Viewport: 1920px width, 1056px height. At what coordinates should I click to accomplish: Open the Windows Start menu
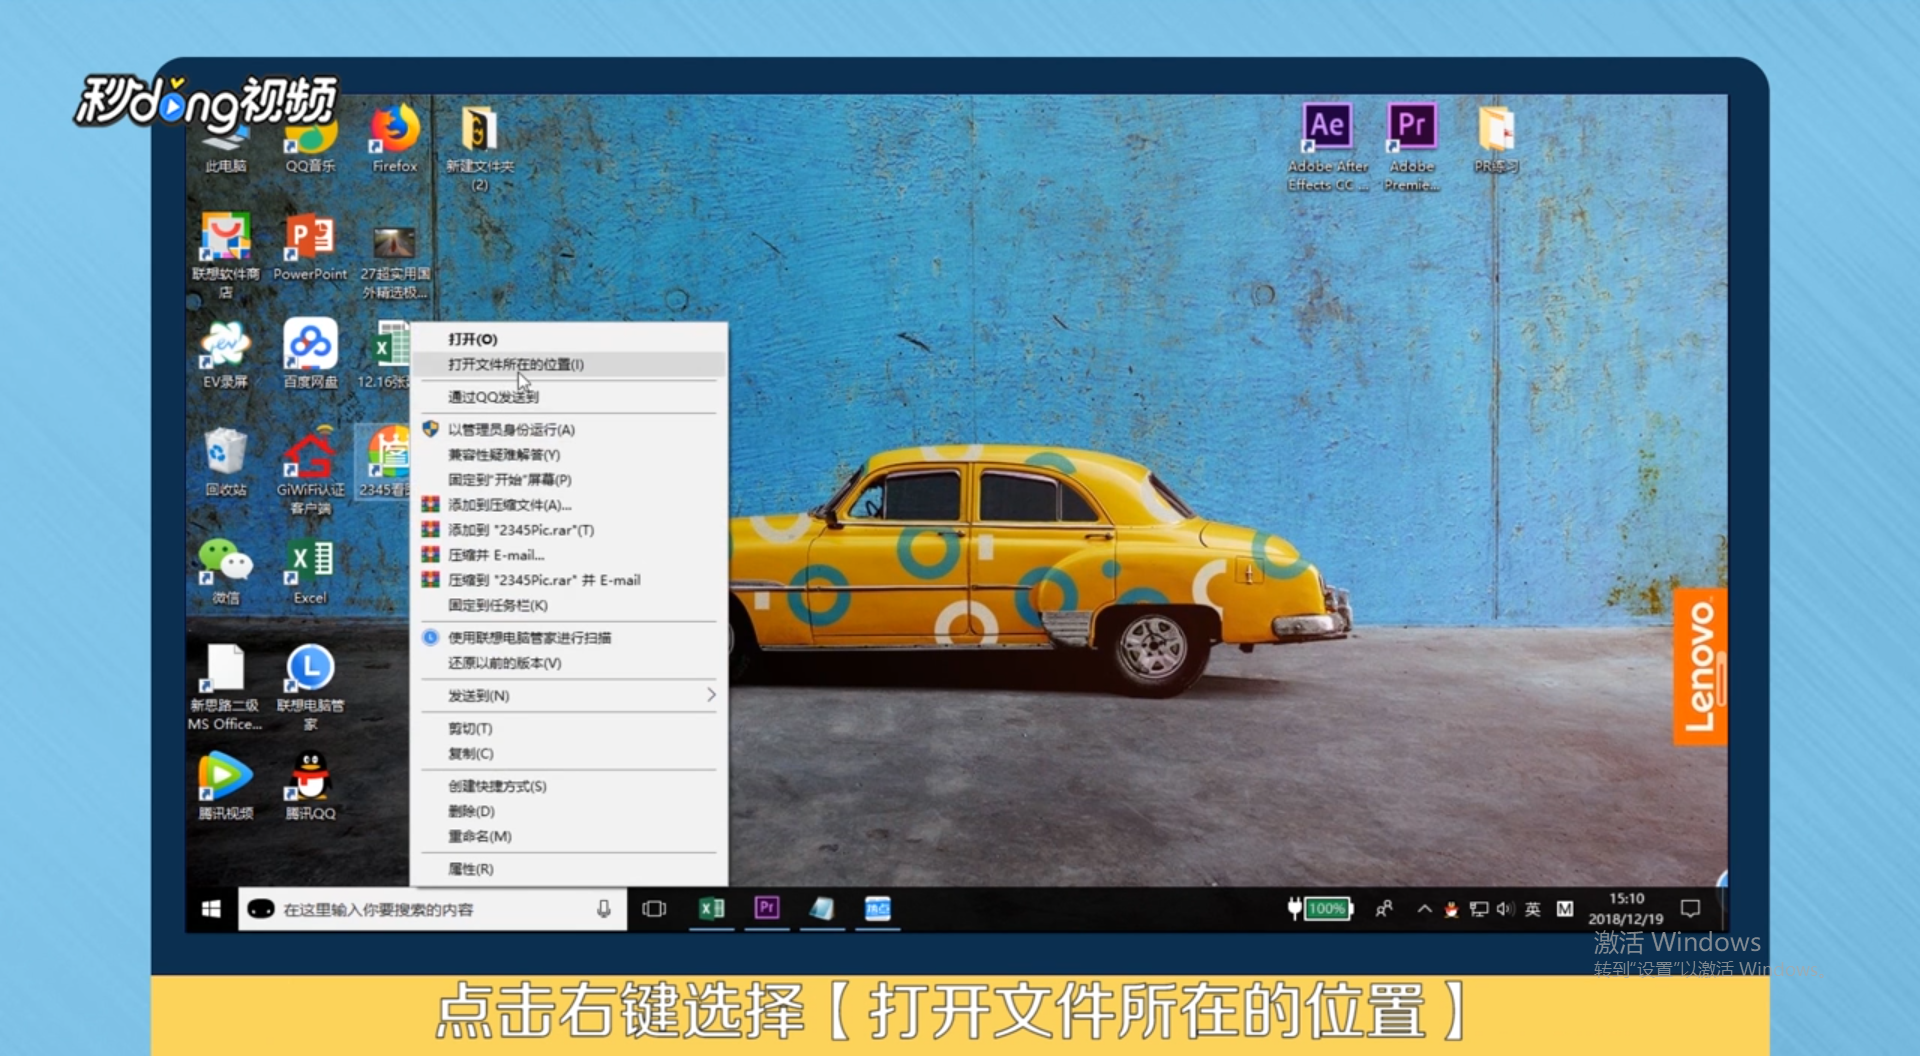coord(211,909)
